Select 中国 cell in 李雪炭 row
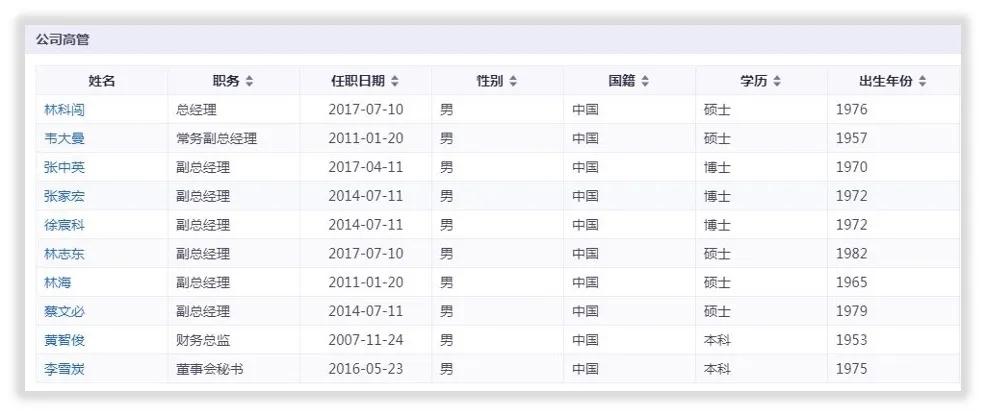Image resolution: width=986 pixels, height=416 pixels. [629, 369]
